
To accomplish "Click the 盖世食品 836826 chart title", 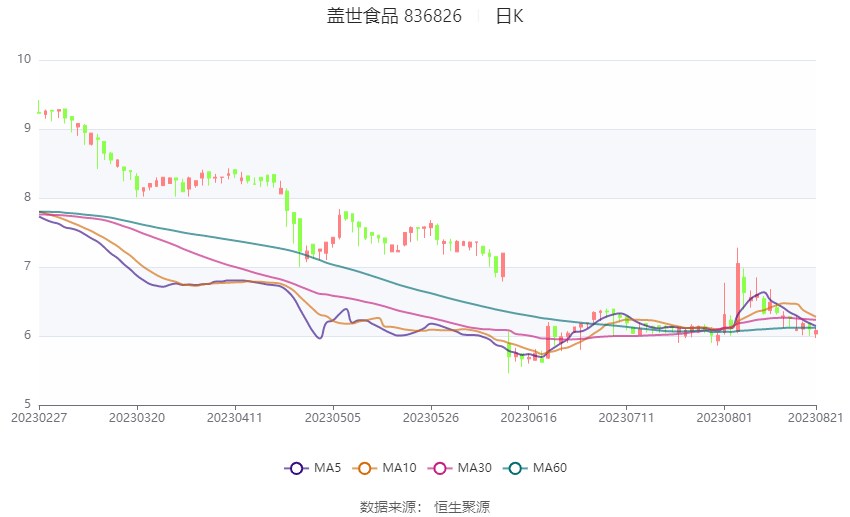I will pos(394,17).
